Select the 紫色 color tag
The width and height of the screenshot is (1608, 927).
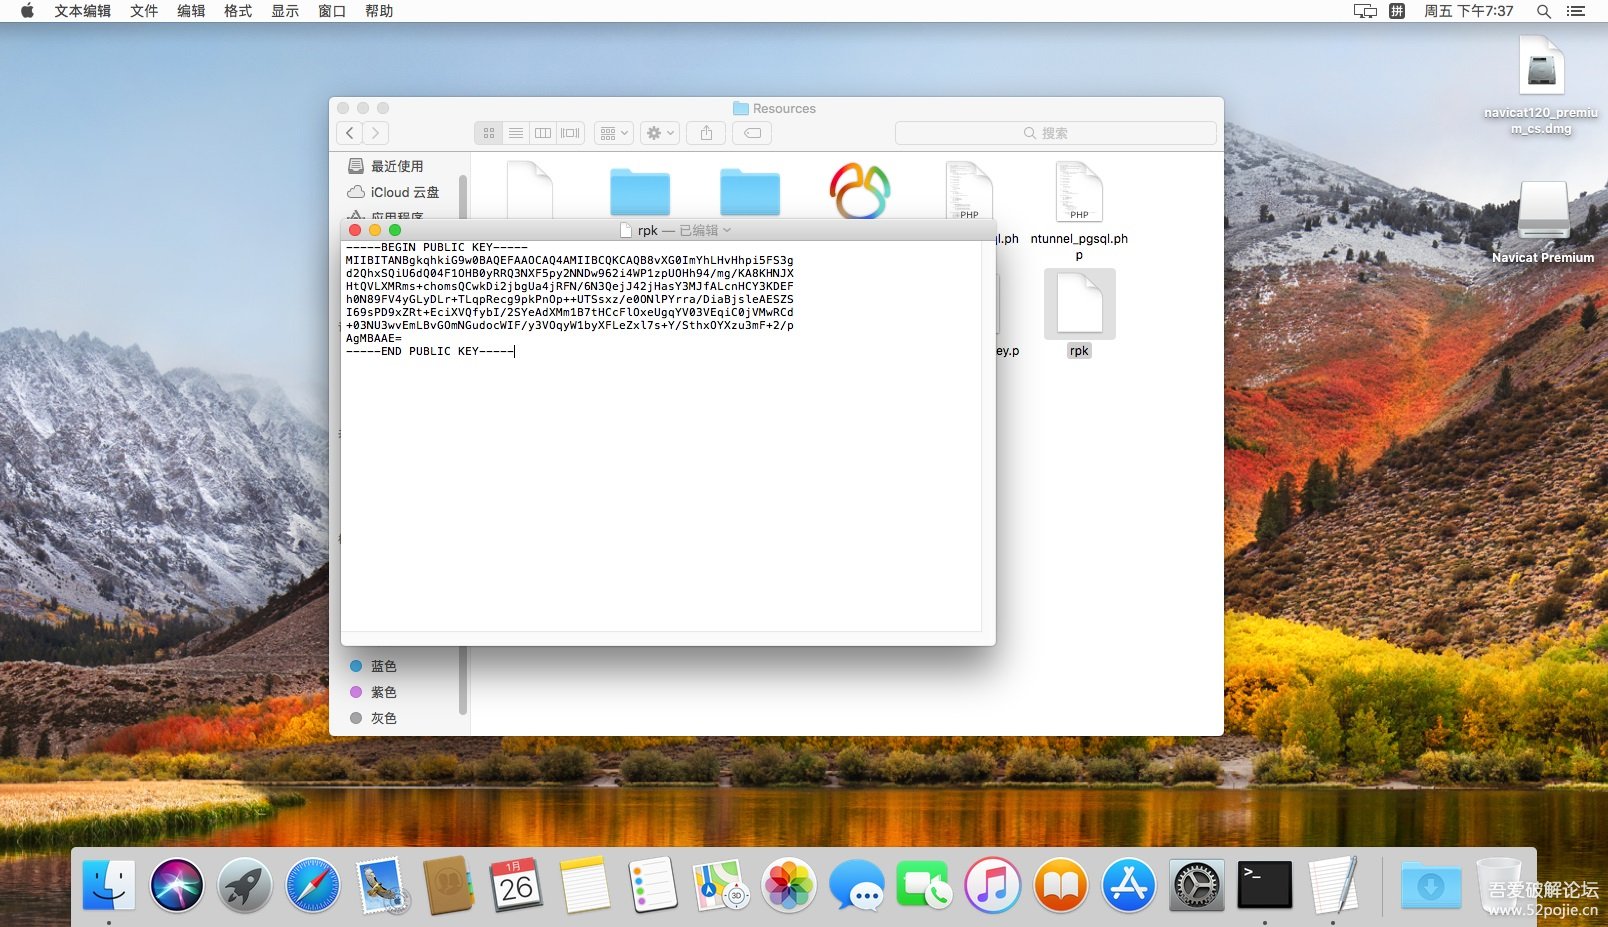pos(383,692)
